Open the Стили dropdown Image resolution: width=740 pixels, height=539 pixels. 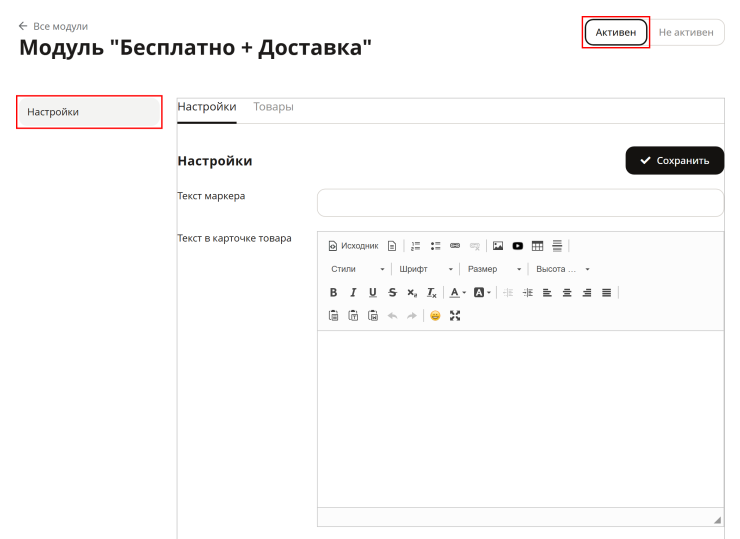coord(358,269)
